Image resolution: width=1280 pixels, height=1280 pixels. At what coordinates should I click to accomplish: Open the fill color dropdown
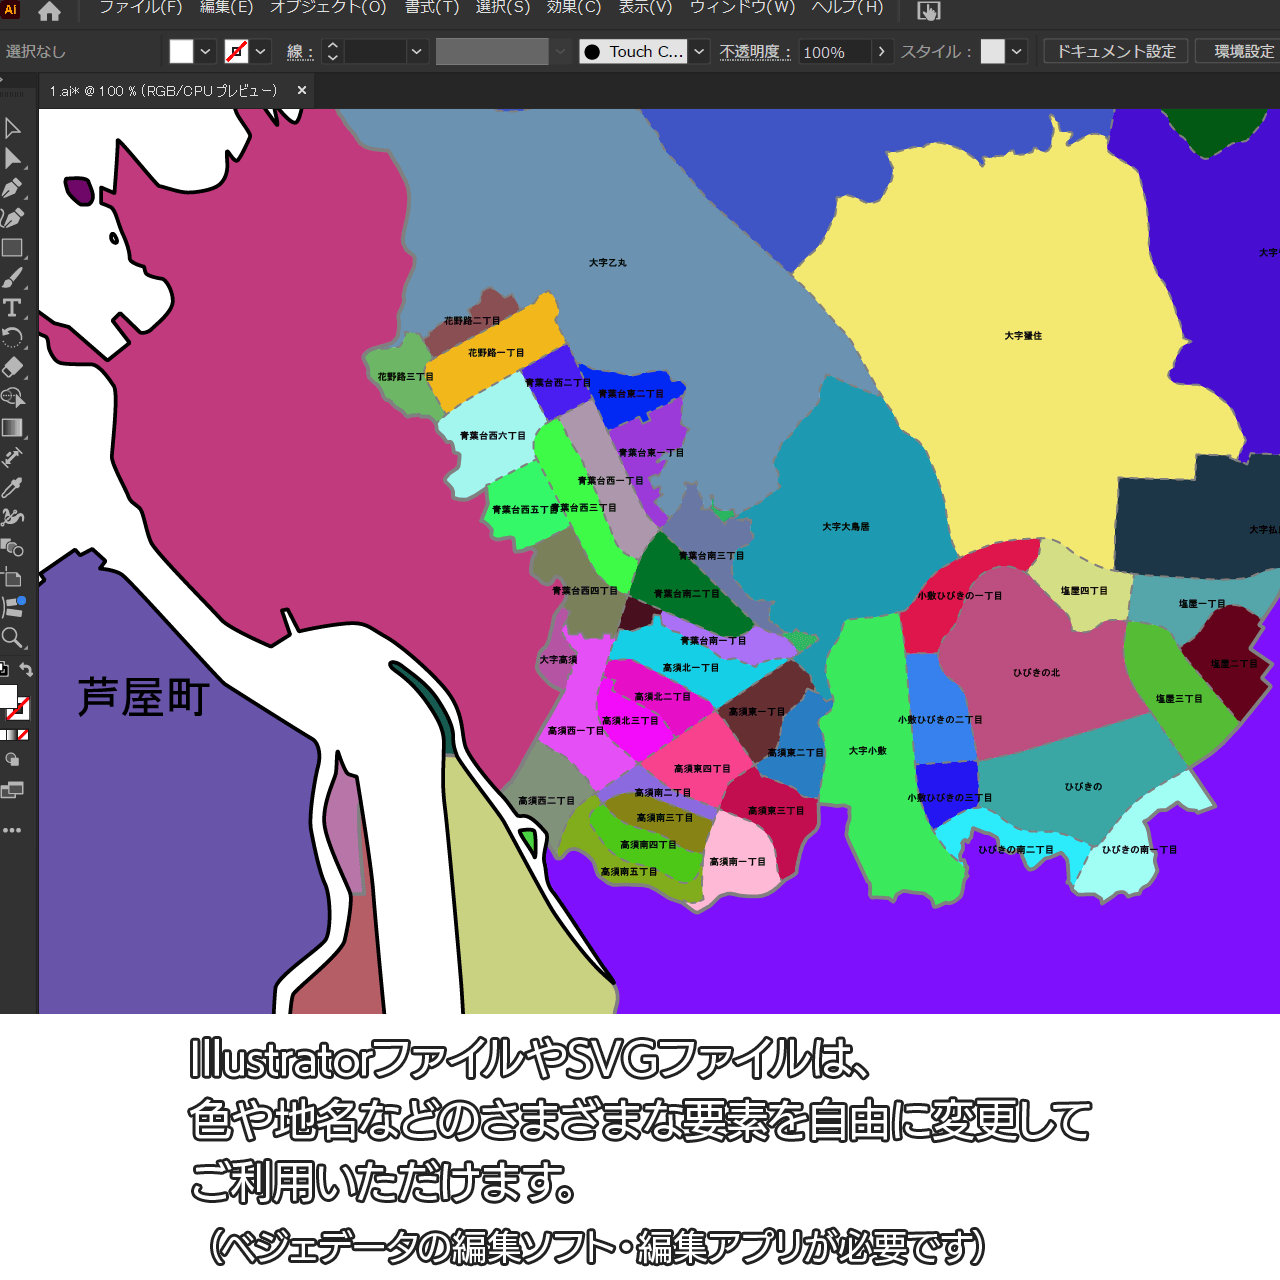click(205, 51)
